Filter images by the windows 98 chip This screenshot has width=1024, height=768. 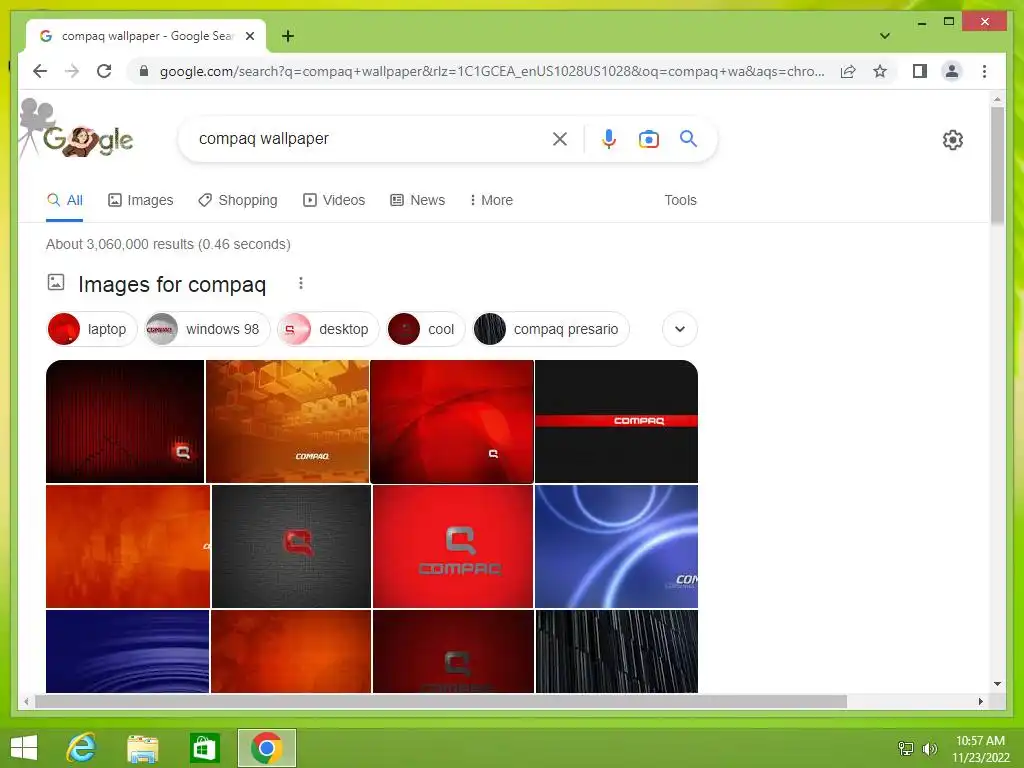(206, 329)
